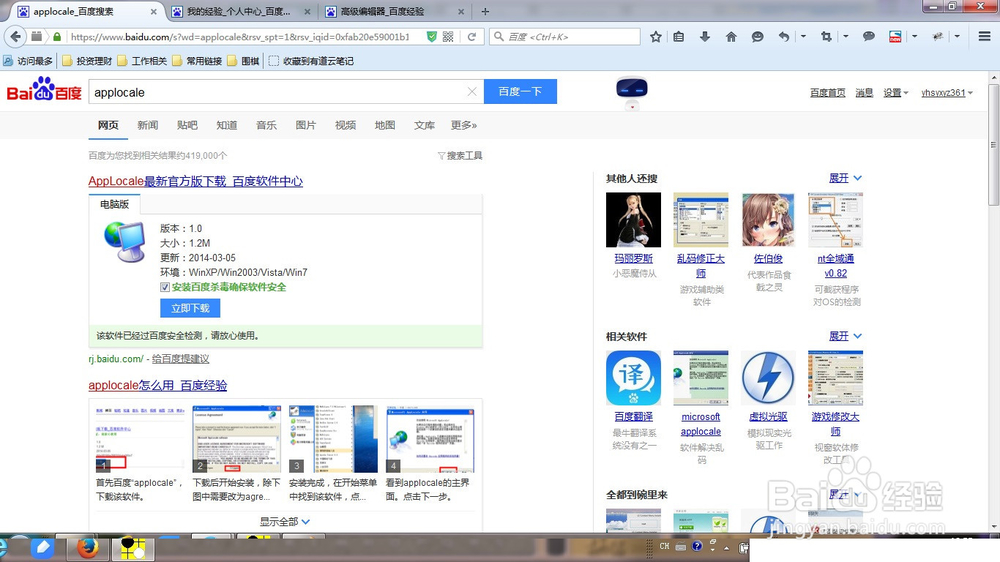This screenshot has height=562, width=1000.
Task: Click the AppLocale globe computer icon
Action: click(125, 242)
